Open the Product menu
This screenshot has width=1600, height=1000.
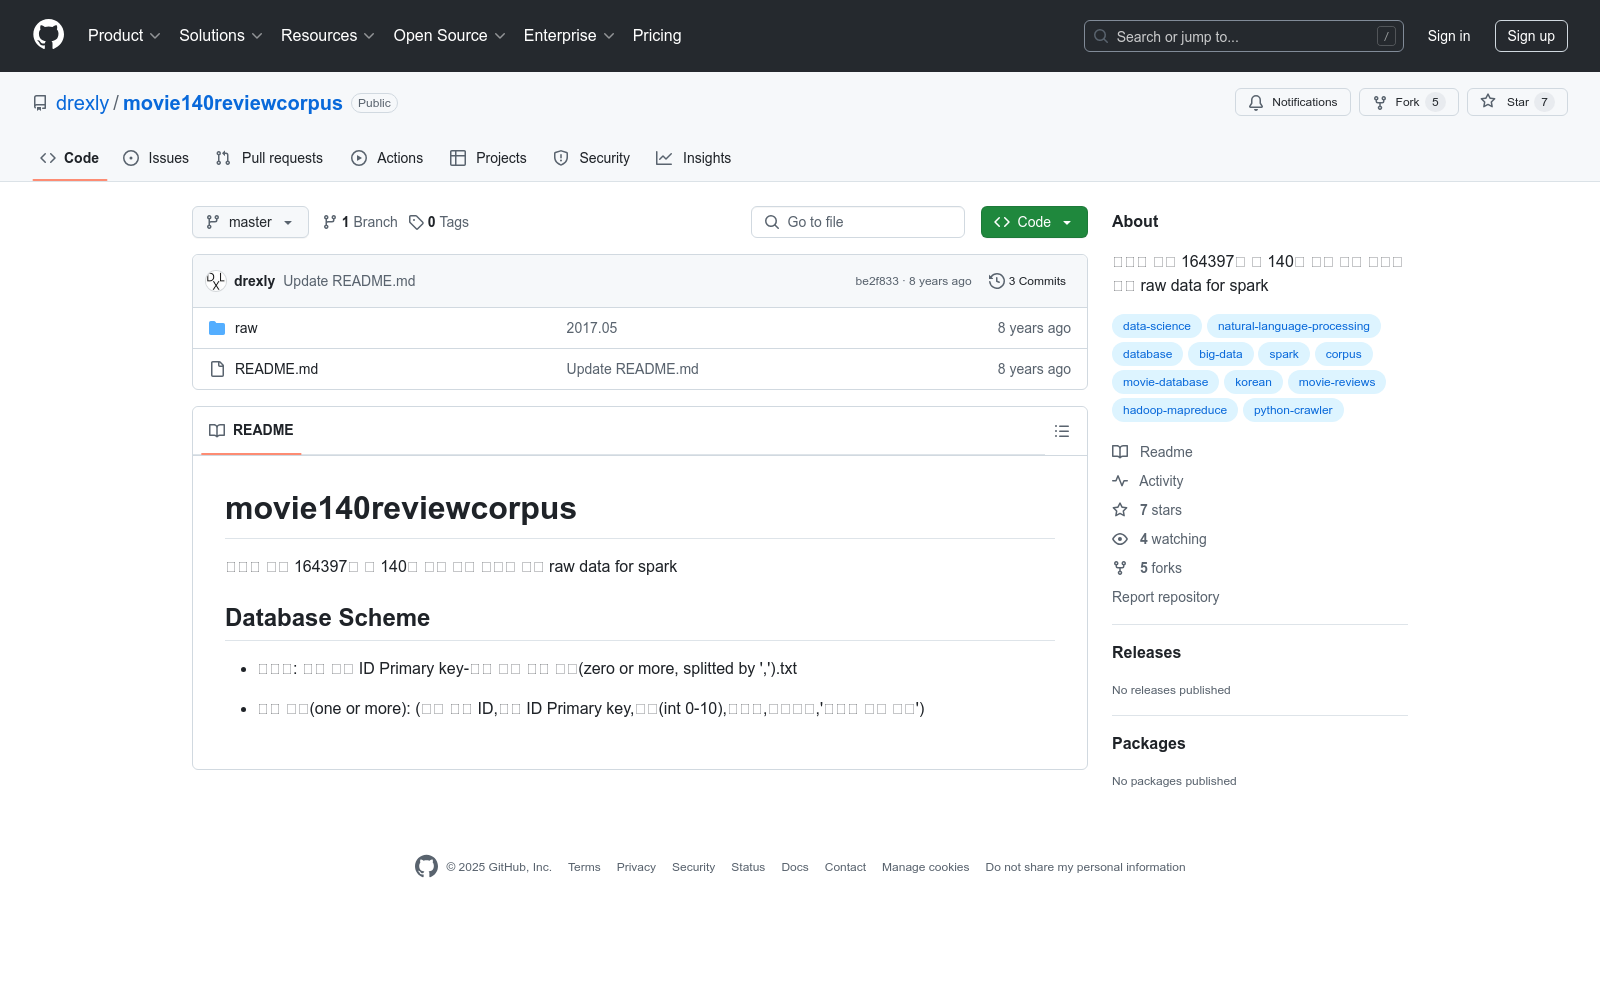click(x=124, y=36)
